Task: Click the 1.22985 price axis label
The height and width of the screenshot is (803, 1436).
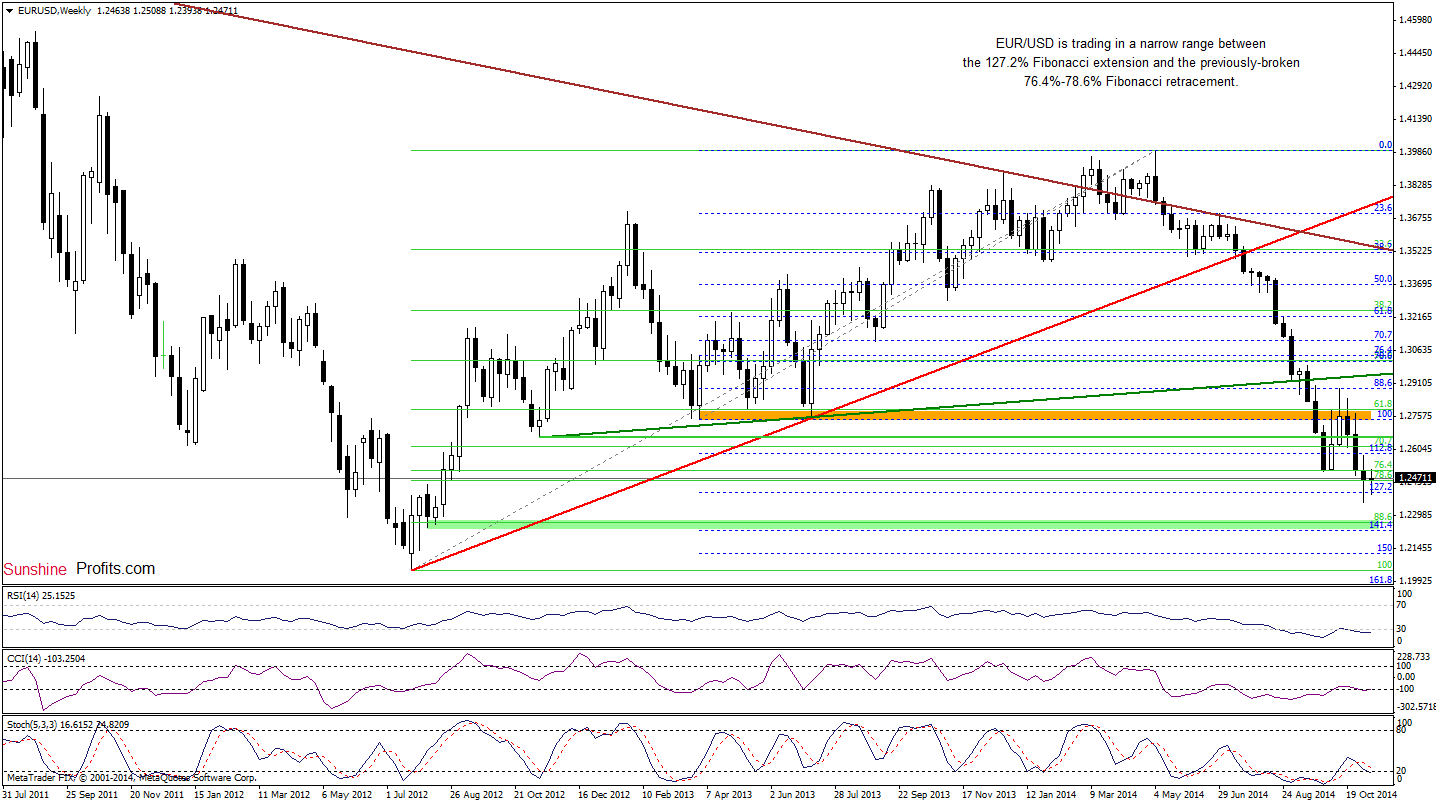Action: pyautogui.click(x=1415, y=515)
